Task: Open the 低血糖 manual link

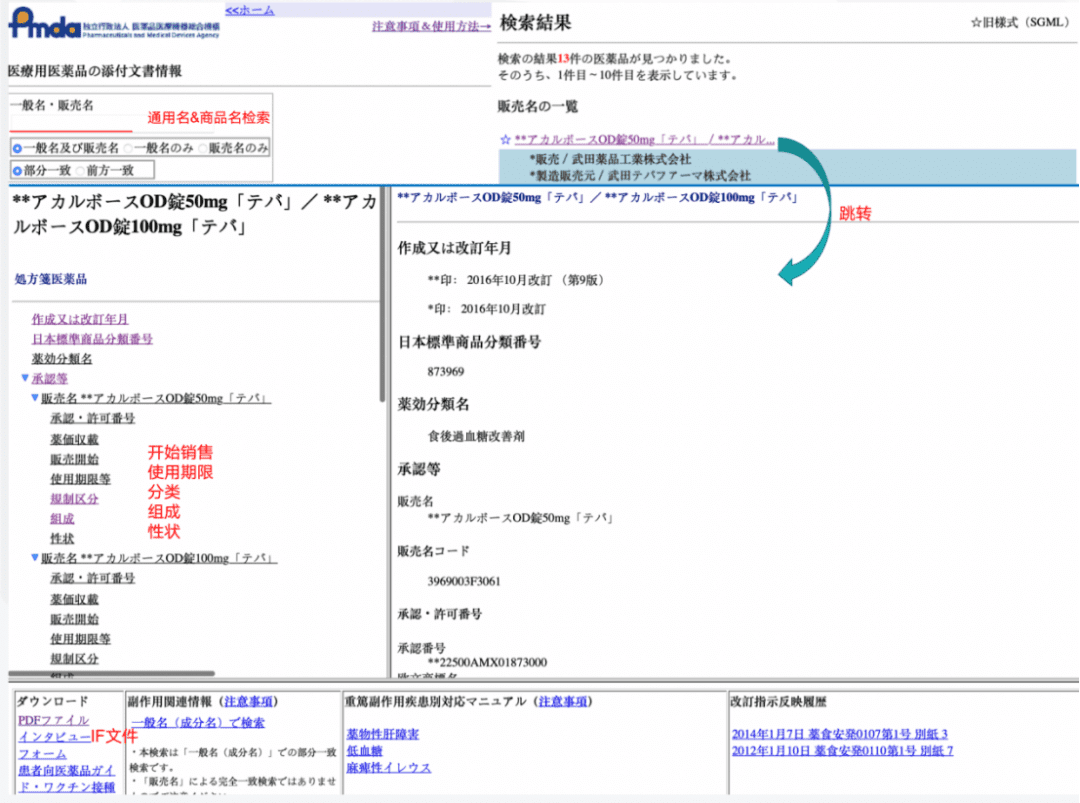Action: 364,751
